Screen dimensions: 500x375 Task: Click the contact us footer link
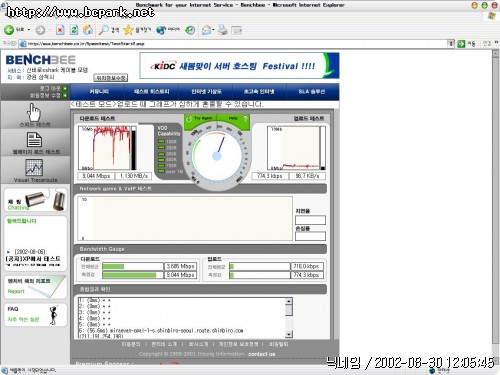coord(262,354)
